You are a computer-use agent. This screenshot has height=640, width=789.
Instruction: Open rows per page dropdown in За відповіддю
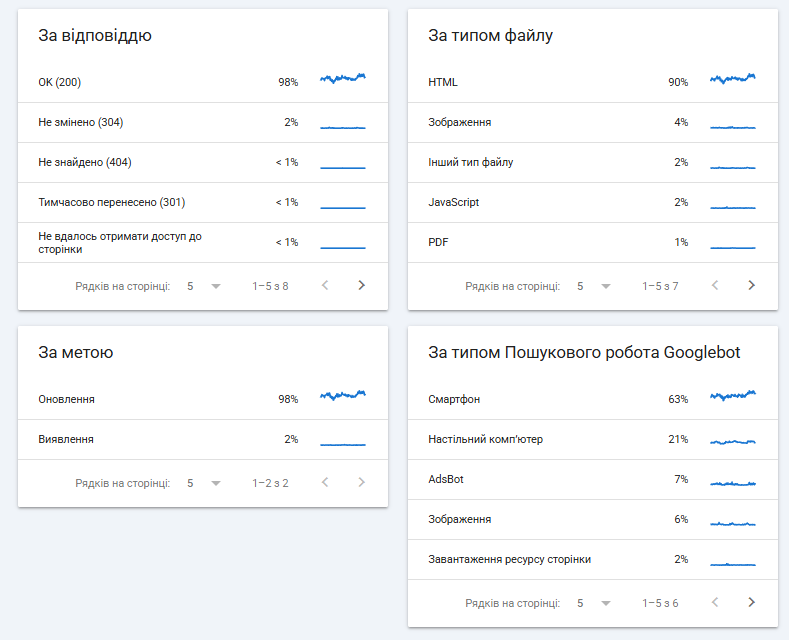coord(204,286)
